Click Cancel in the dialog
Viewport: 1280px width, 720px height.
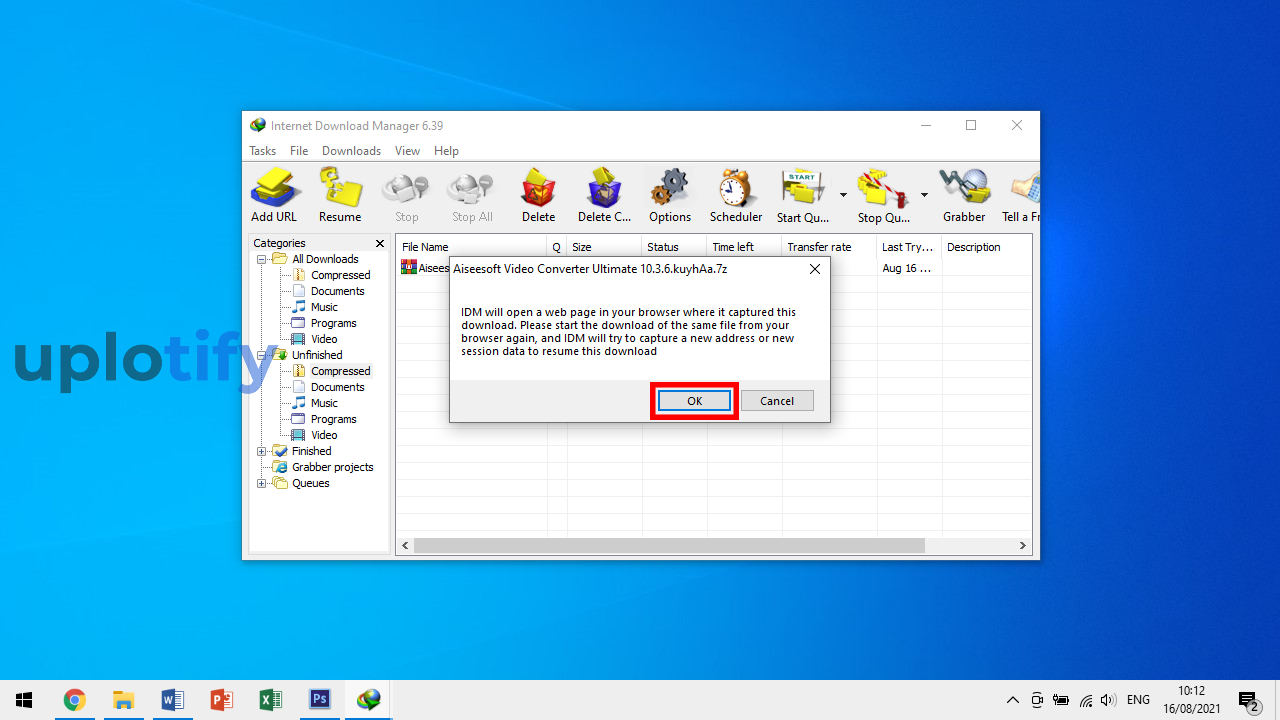[x=777, y=401]
